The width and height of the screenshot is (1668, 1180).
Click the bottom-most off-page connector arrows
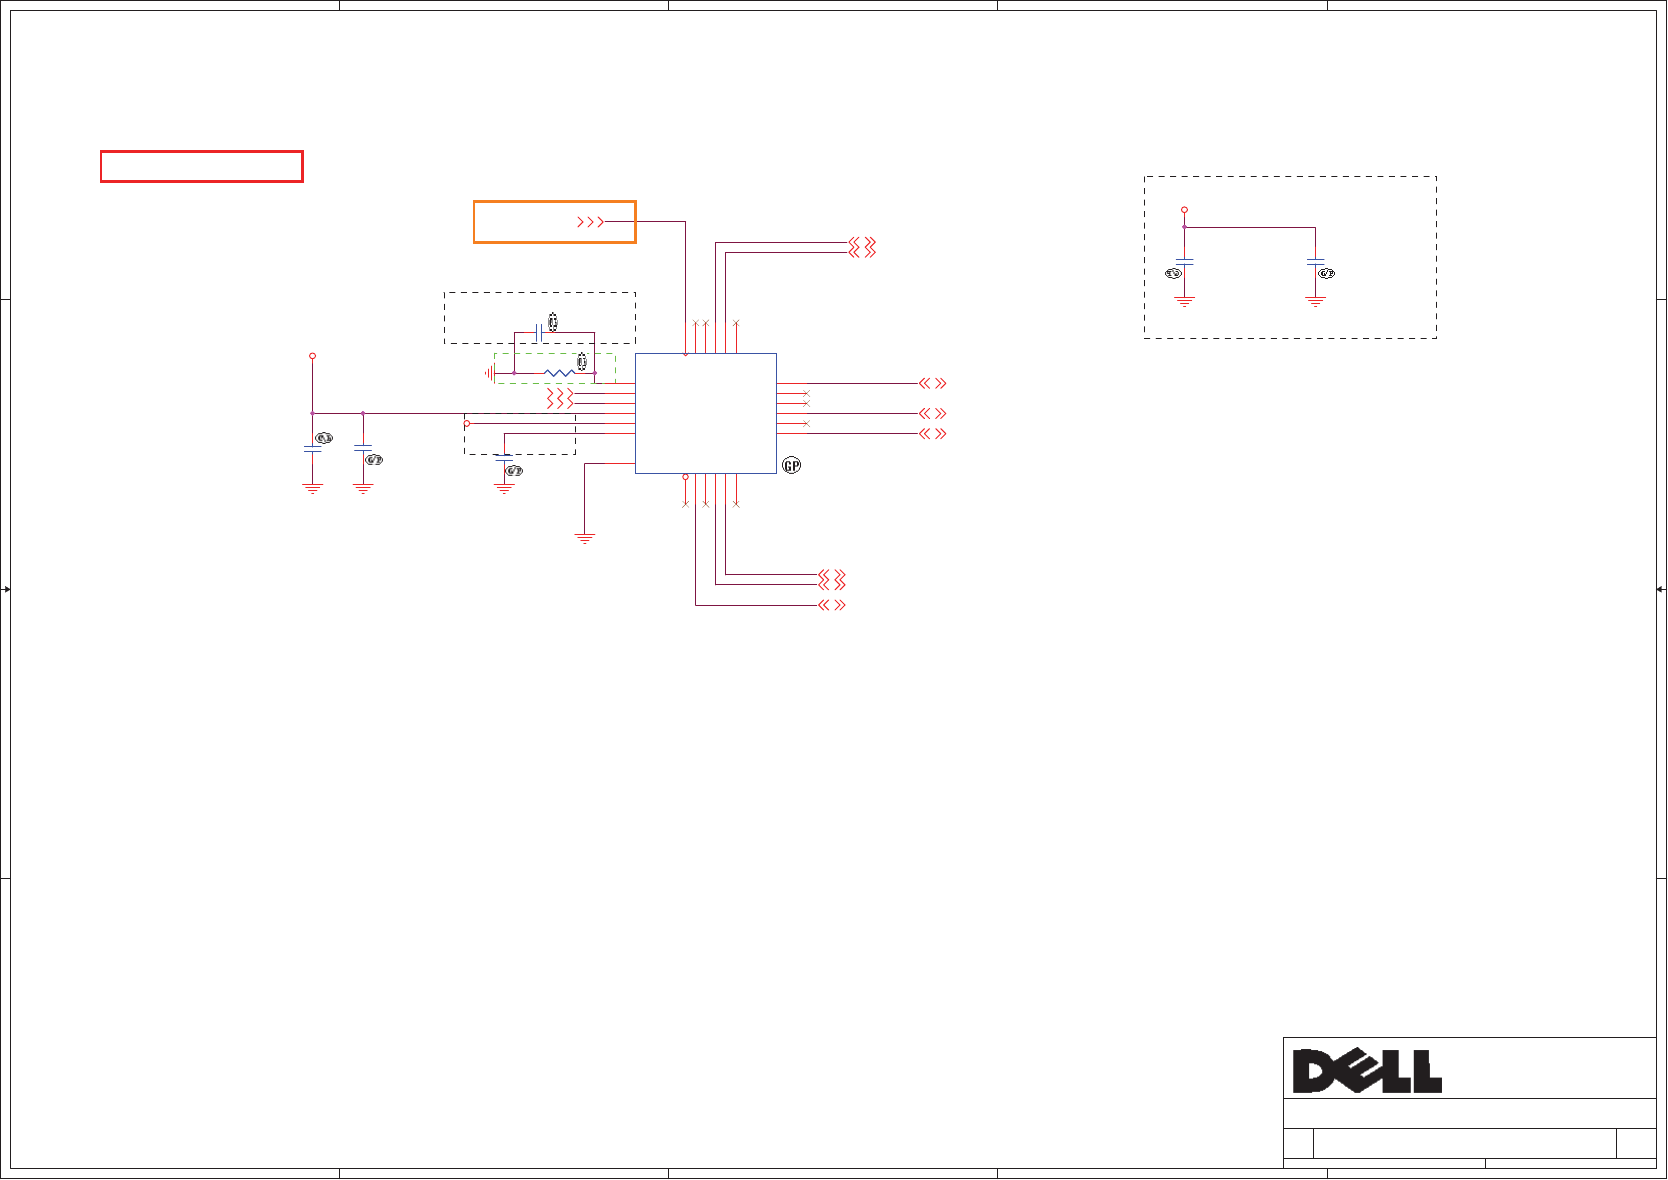[832, 605]
